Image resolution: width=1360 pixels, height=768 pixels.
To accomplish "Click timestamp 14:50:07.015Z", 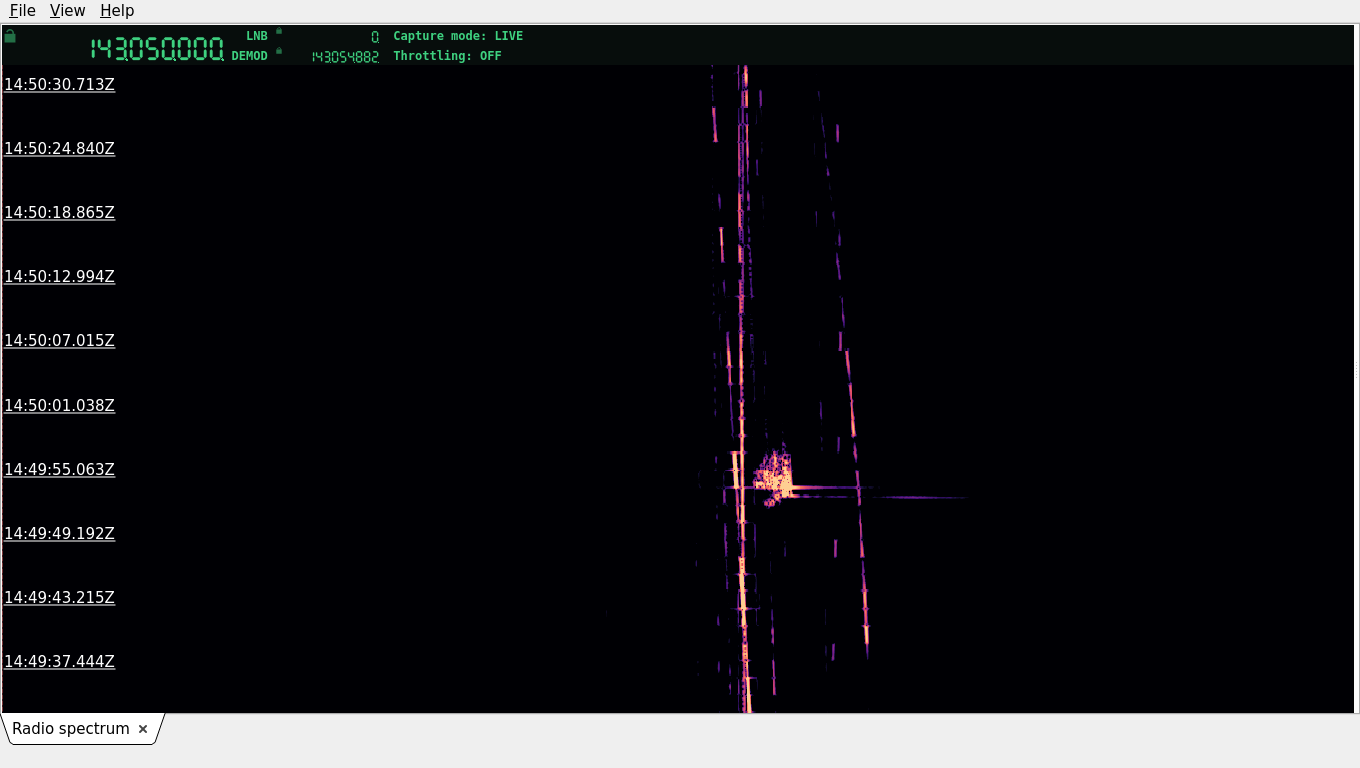I will click(59, 341).
